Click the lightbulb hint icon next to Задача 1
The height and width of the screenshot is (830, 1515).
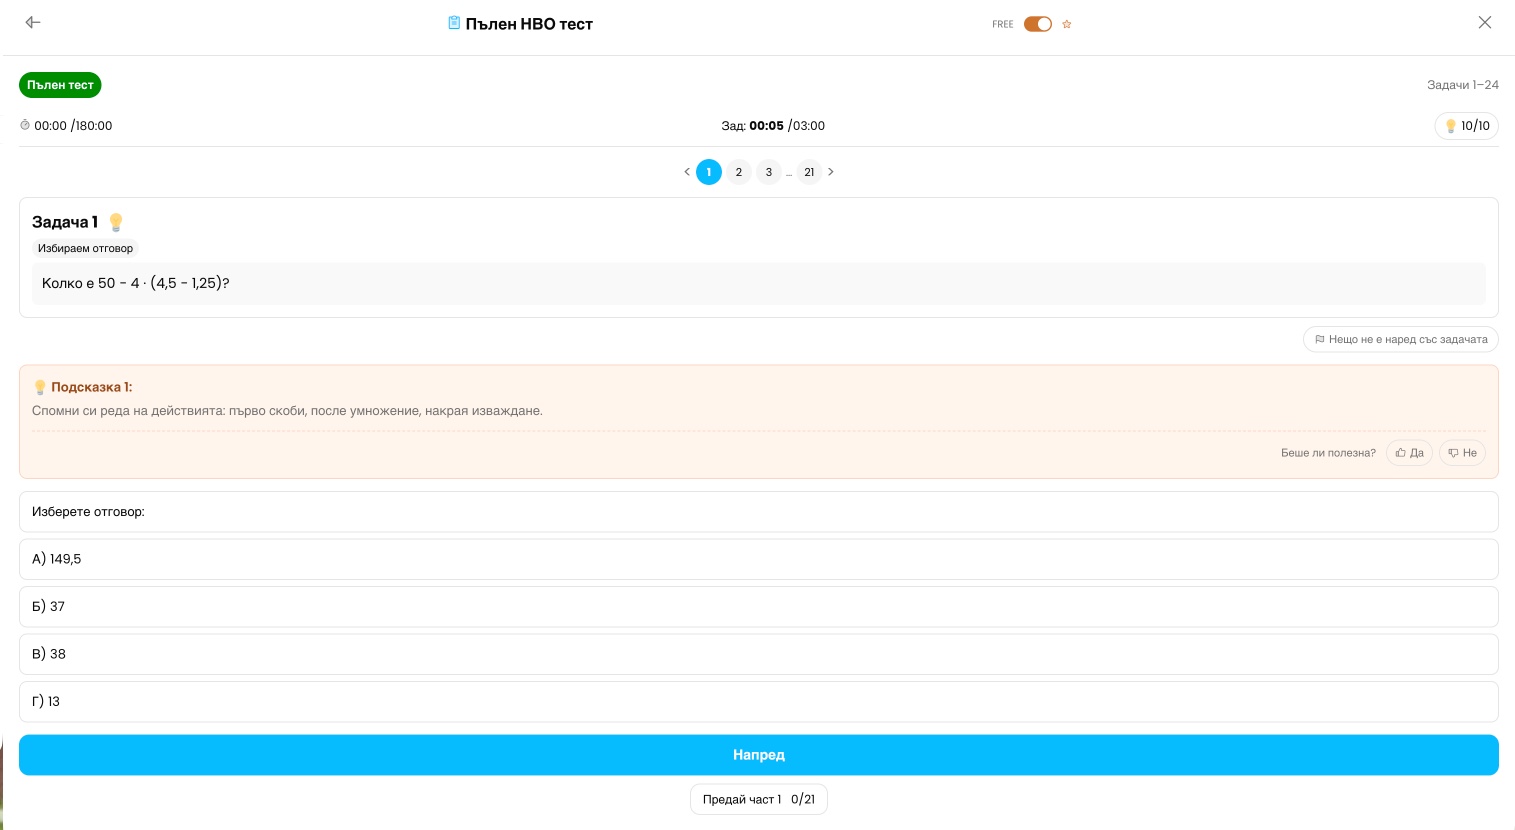click(116, 222)
